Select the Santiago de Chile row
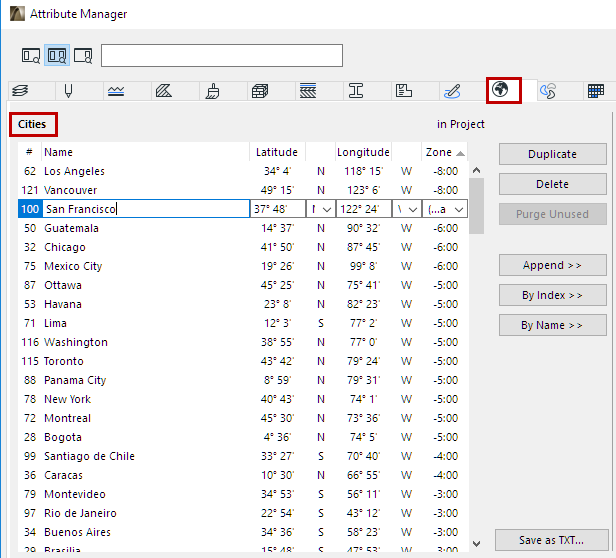This screenshot has width=616, height=558. tap(243, 456)
